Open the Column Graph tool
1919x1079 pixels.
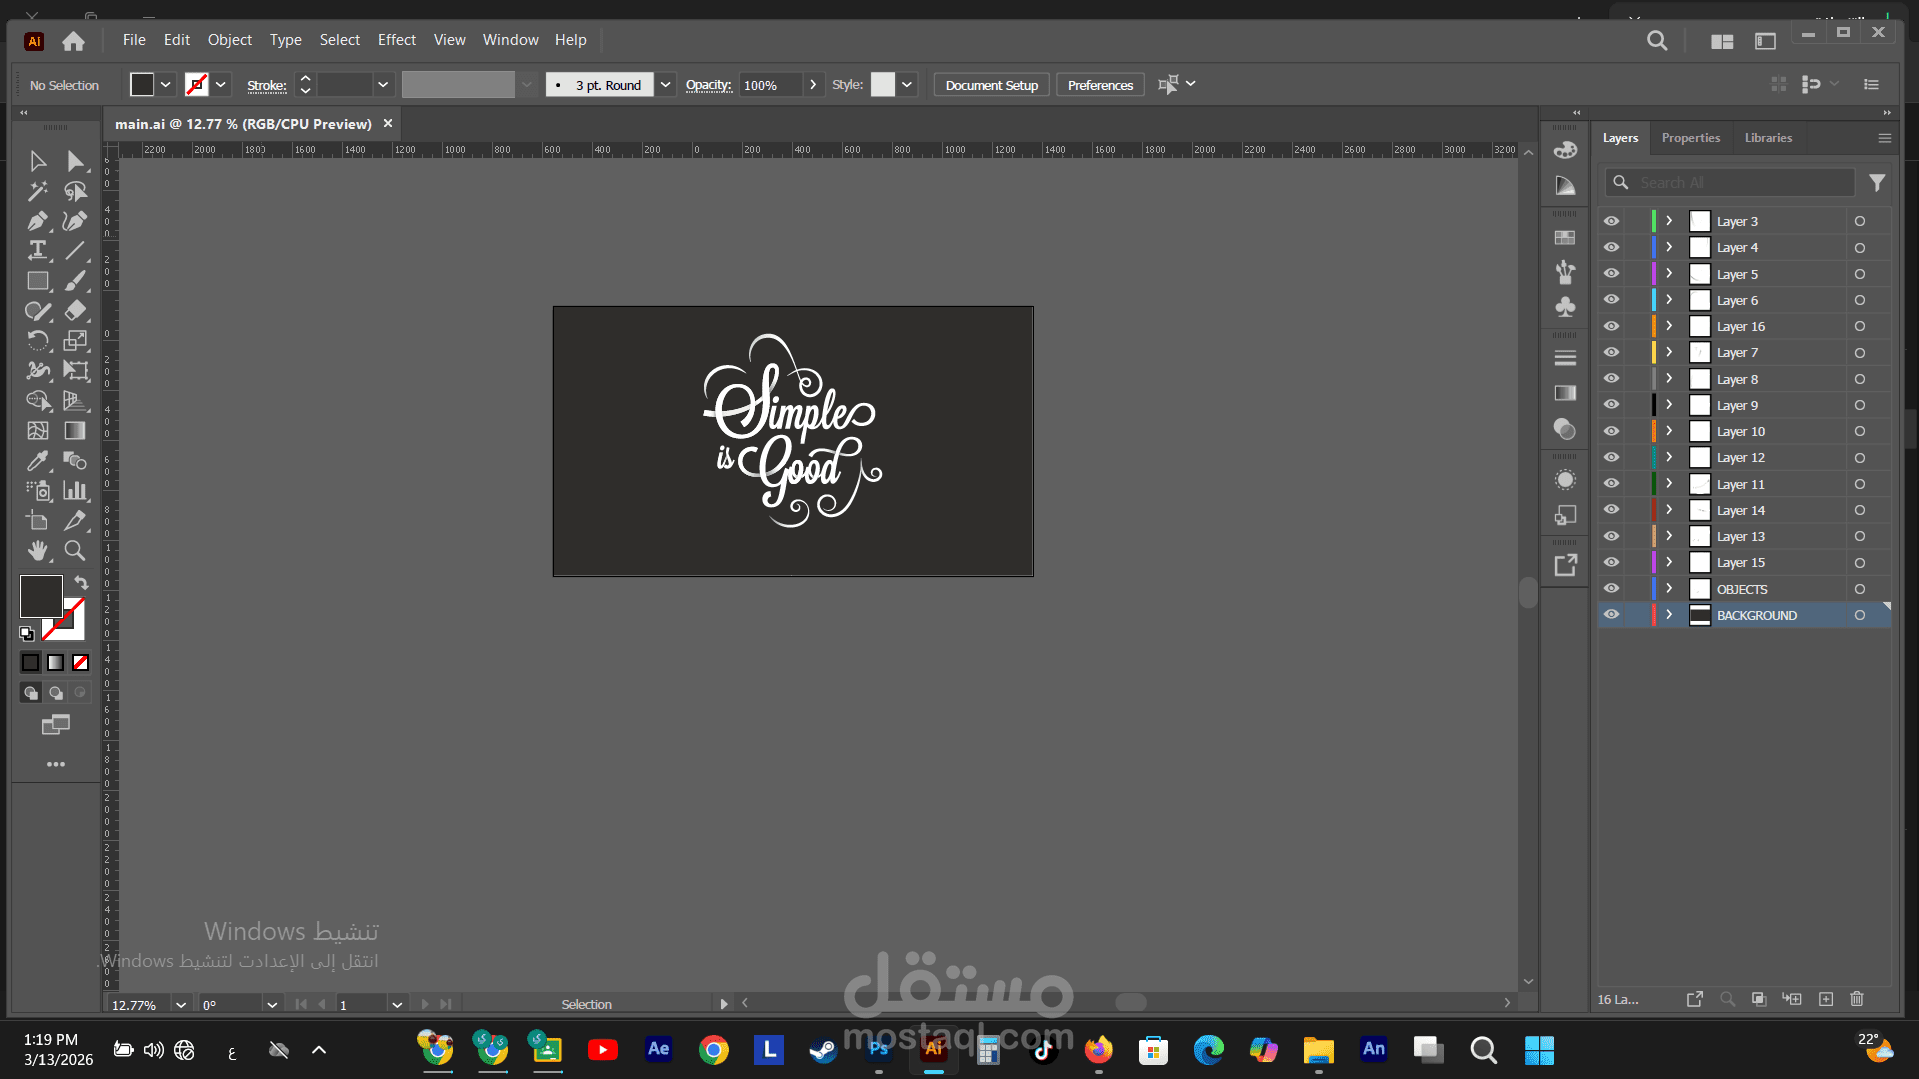click(75, 491)
